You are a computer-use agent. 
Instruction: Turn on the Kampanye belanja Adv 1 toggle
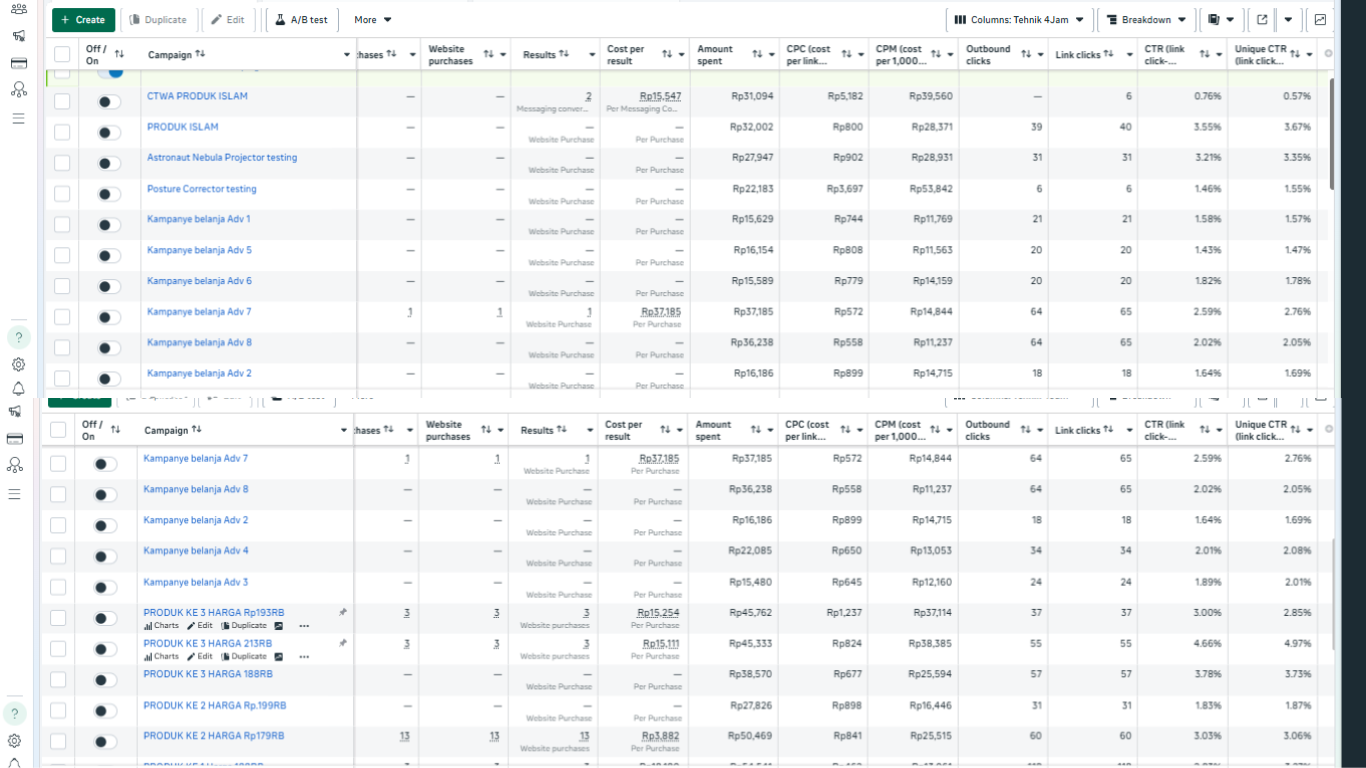click(x=107, y=224)
